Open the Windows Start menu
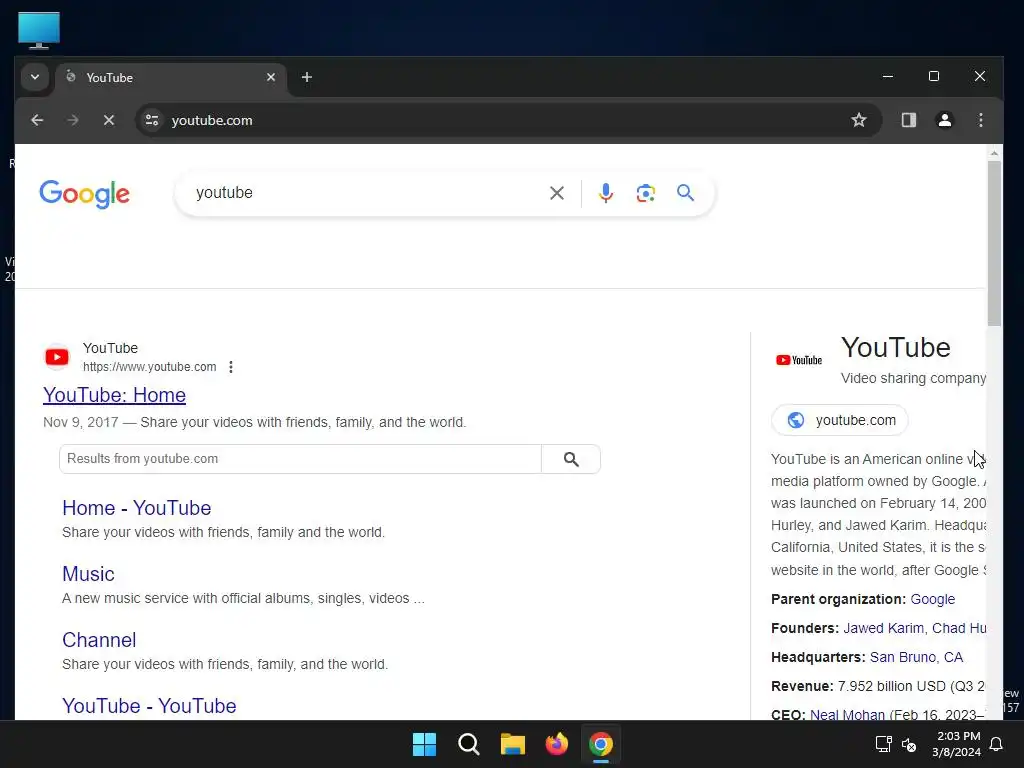Viewport: 1024px width, 768px height. (424, 744)
